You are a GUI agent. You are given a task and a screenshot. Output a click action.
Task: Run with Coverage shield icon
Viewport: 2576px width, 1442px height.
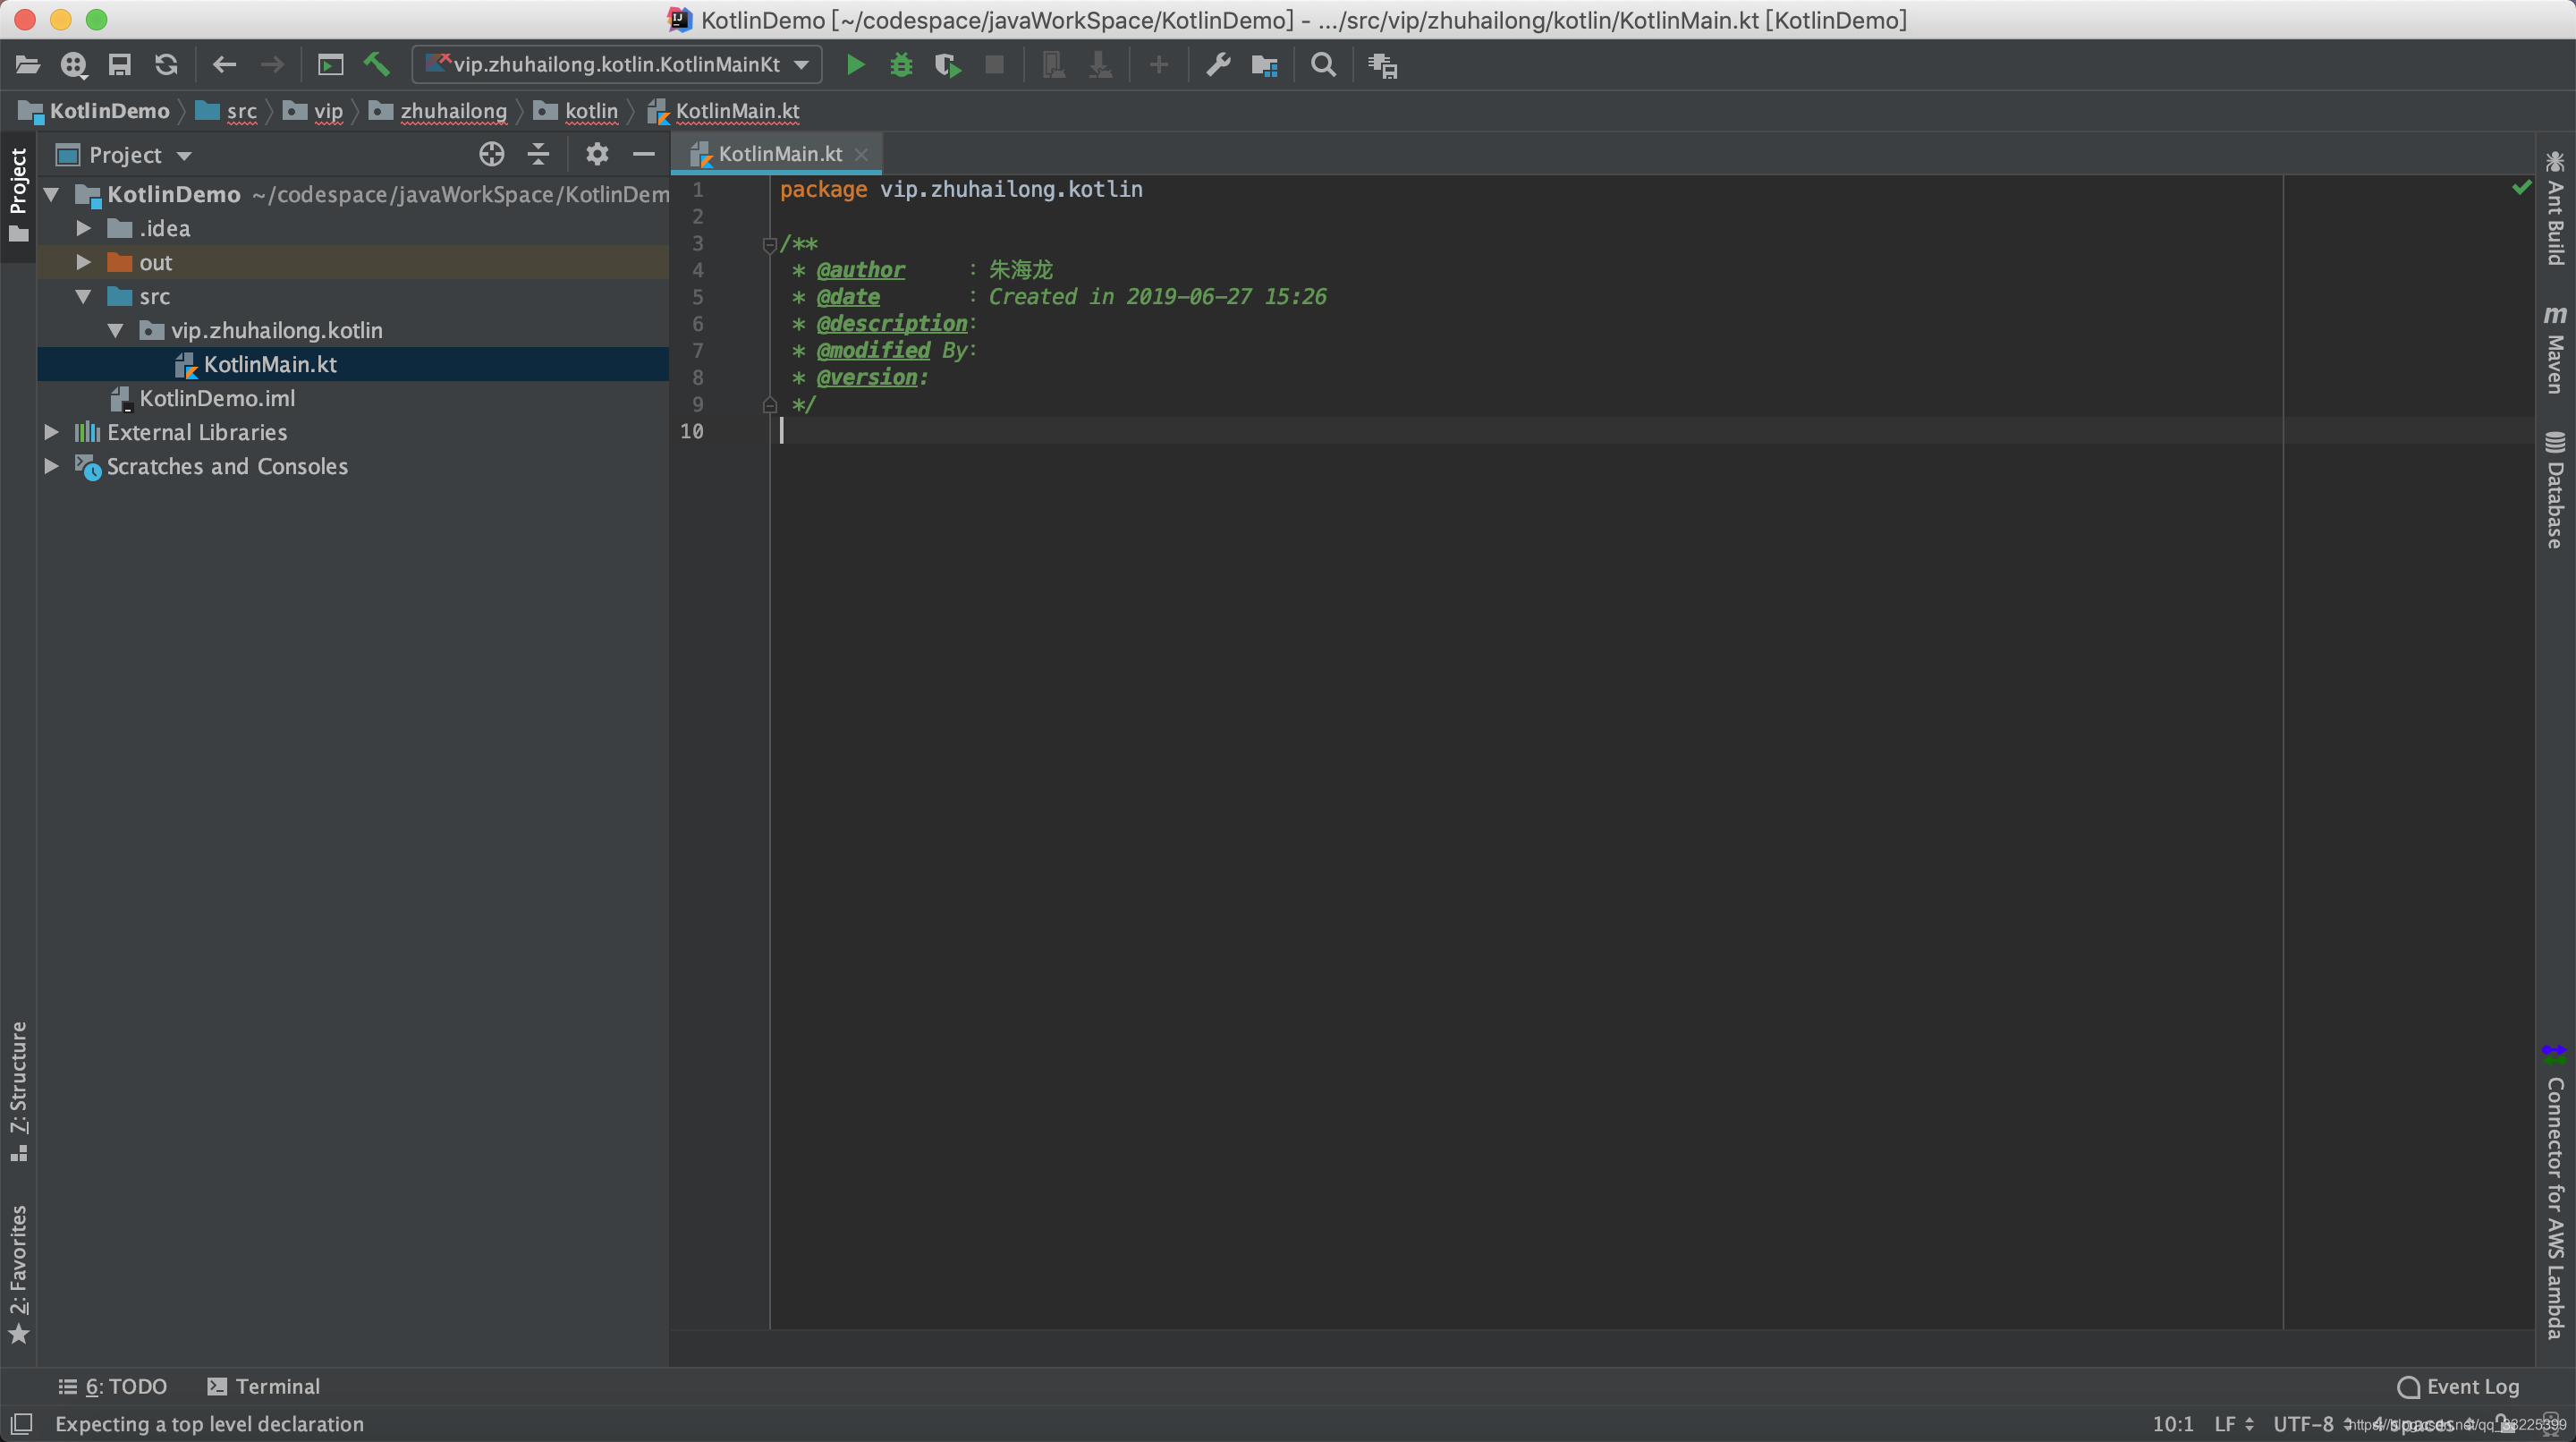(x=947, y=65)
